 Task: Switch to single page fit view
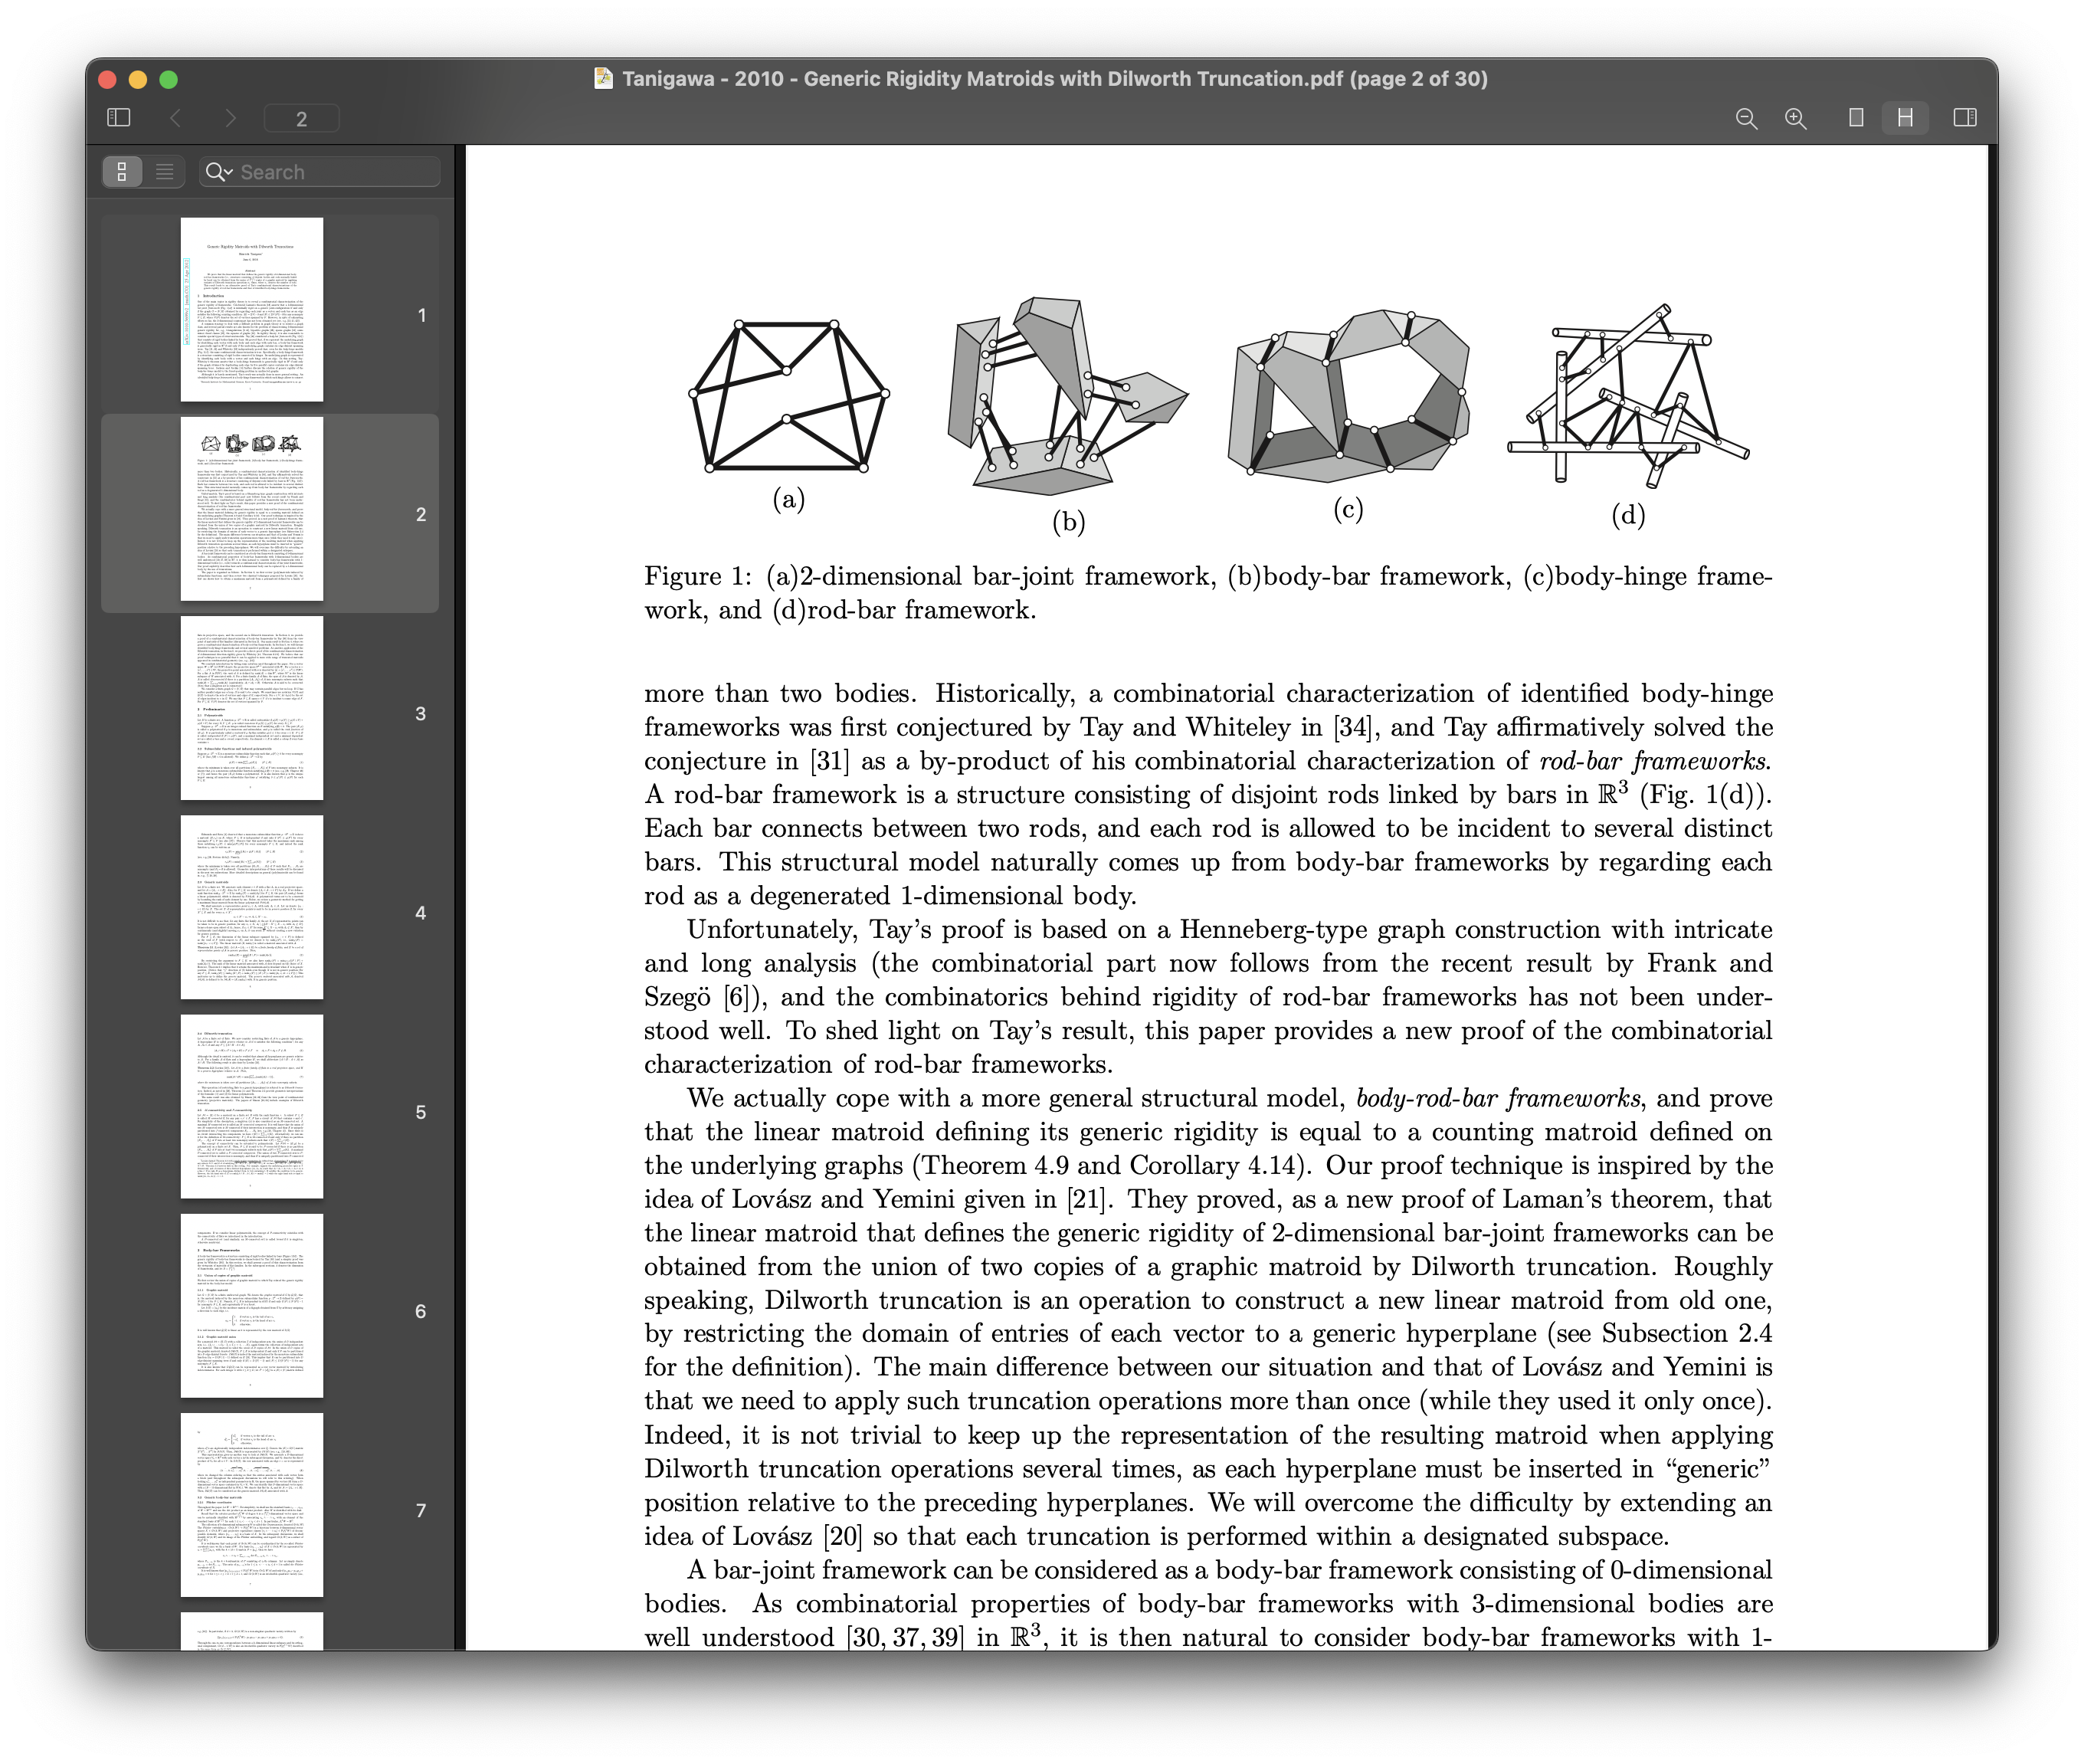(x=1856, y=118)
